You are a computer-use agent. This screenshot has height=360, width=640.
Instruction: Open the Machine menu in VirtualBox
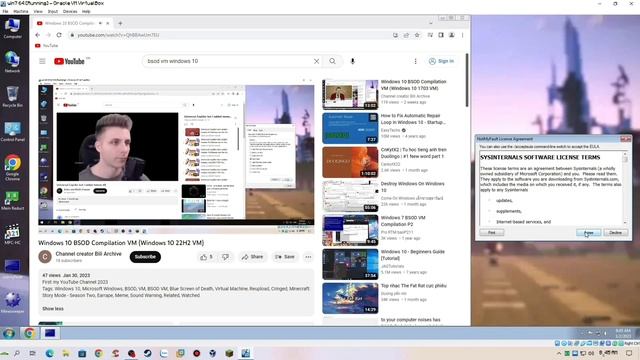(20, 11)
